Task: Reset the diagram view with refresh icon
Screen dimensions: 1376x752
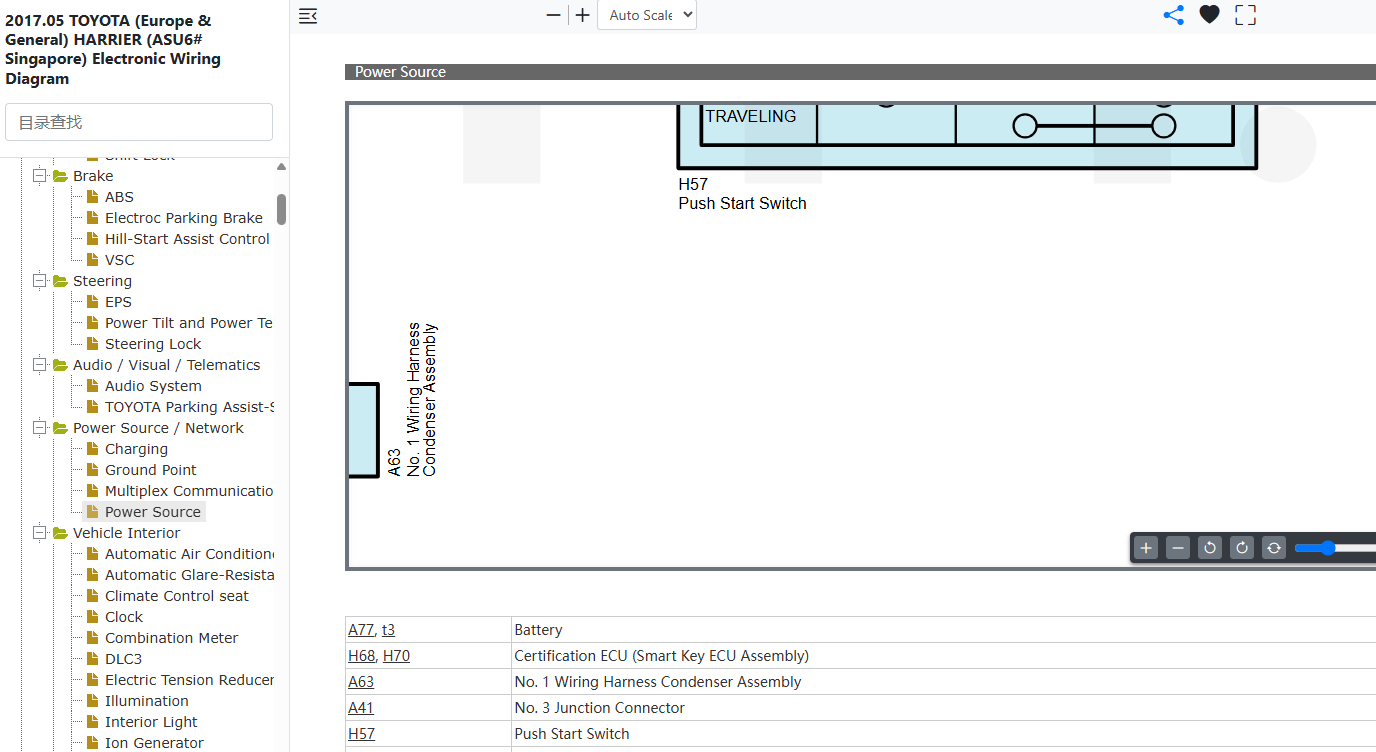Action: pyautogui.click(x=1274, y=548)
